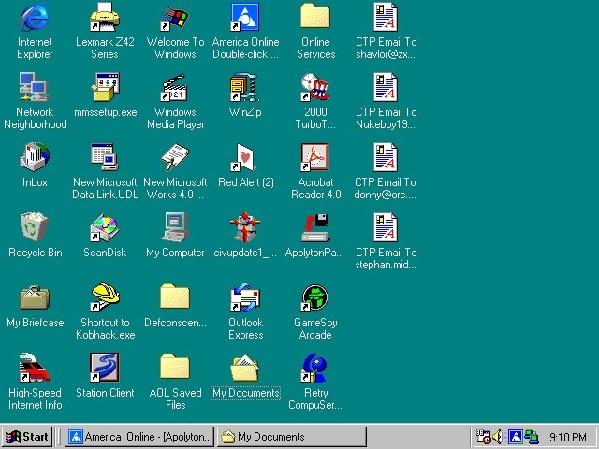Image resolution: width=599 pixels, height=449 pixels.
Task: Select the CTP Email To stephan.mid document
Action: point(385,227)
